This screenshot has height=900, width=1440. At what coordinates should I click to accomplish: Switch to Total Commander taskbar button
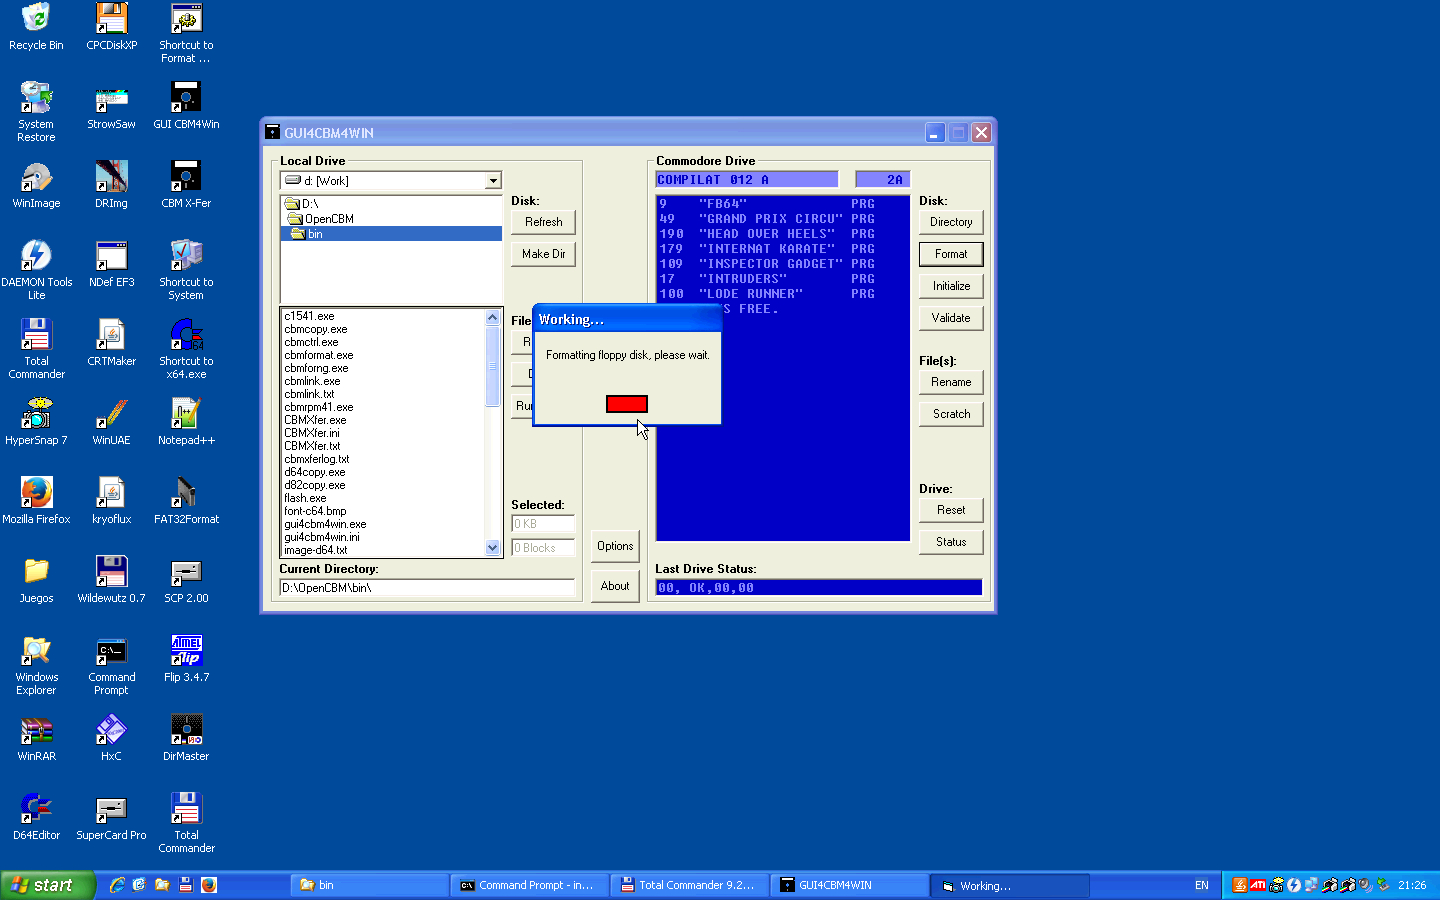coord(689,885)
